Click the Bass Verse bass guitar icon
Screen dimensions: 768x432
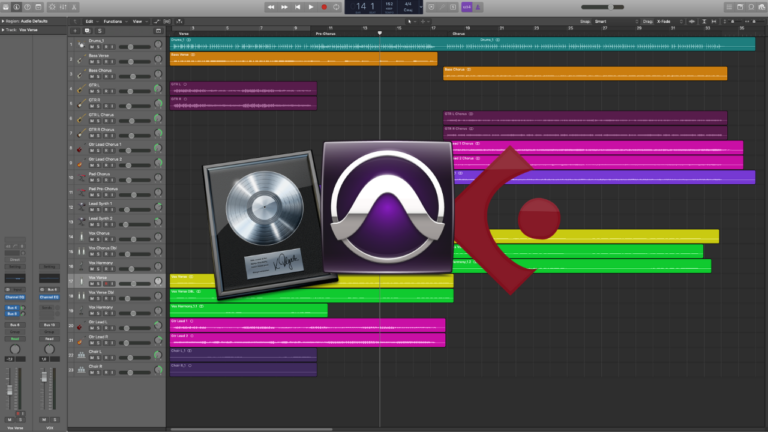81,59
